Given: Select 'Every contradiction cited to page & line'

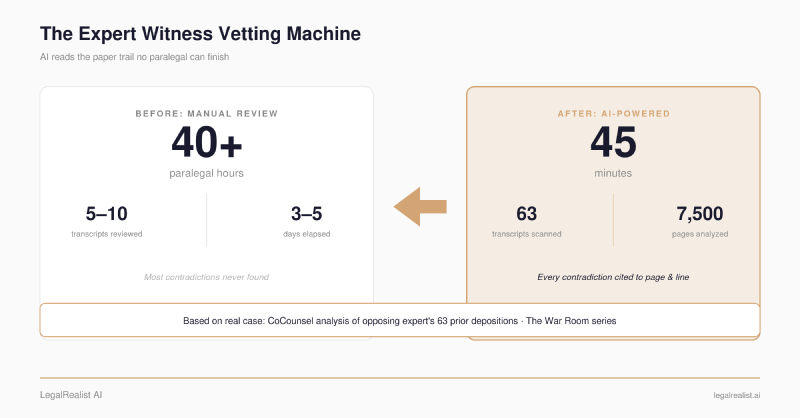Looking at the screenshot, I should click(613, 277).
